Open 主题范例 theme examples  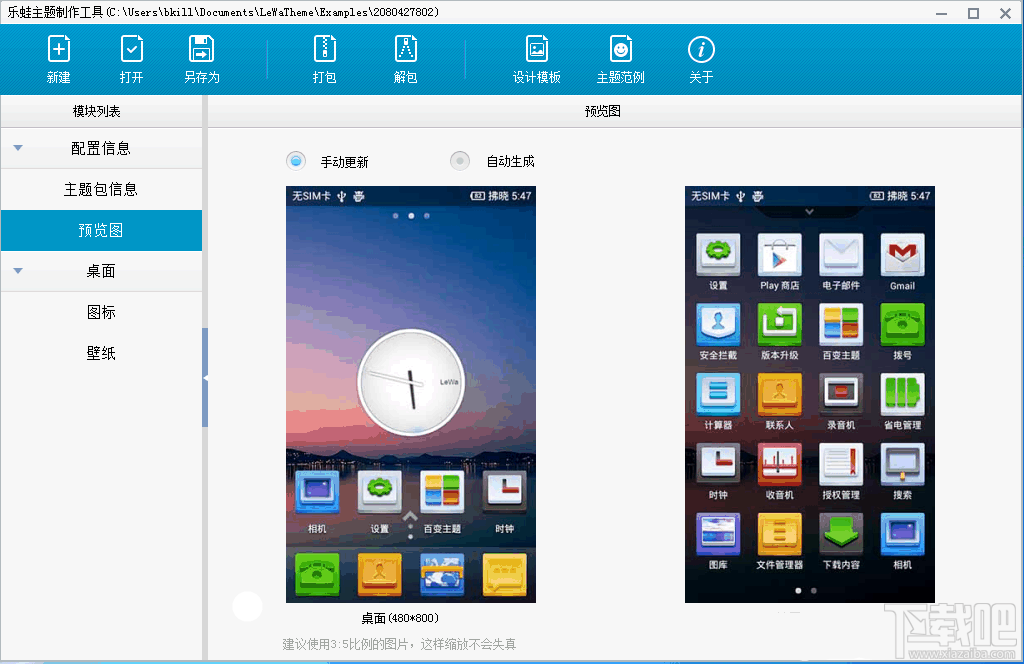[620, 59]
